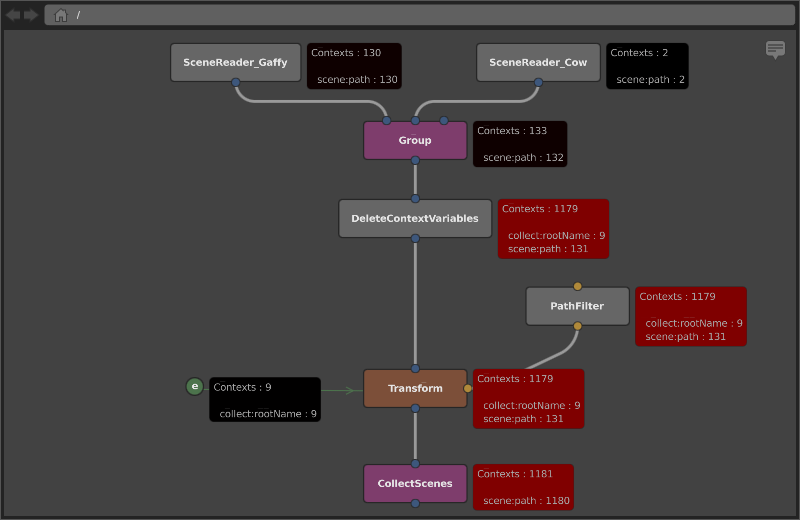This screenshot has width=800, height=520.
Task: Click the Group node's first input plug
Action: click(x=387, y=121)
